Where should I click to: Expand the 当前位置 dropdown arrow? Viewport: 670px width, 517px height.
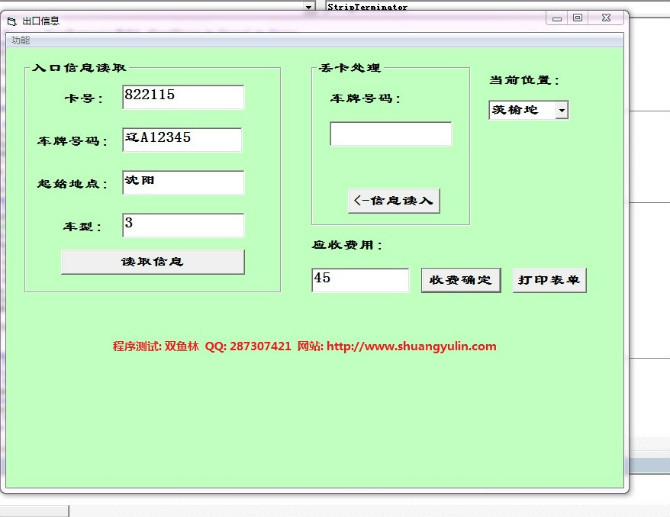(561, 110)
